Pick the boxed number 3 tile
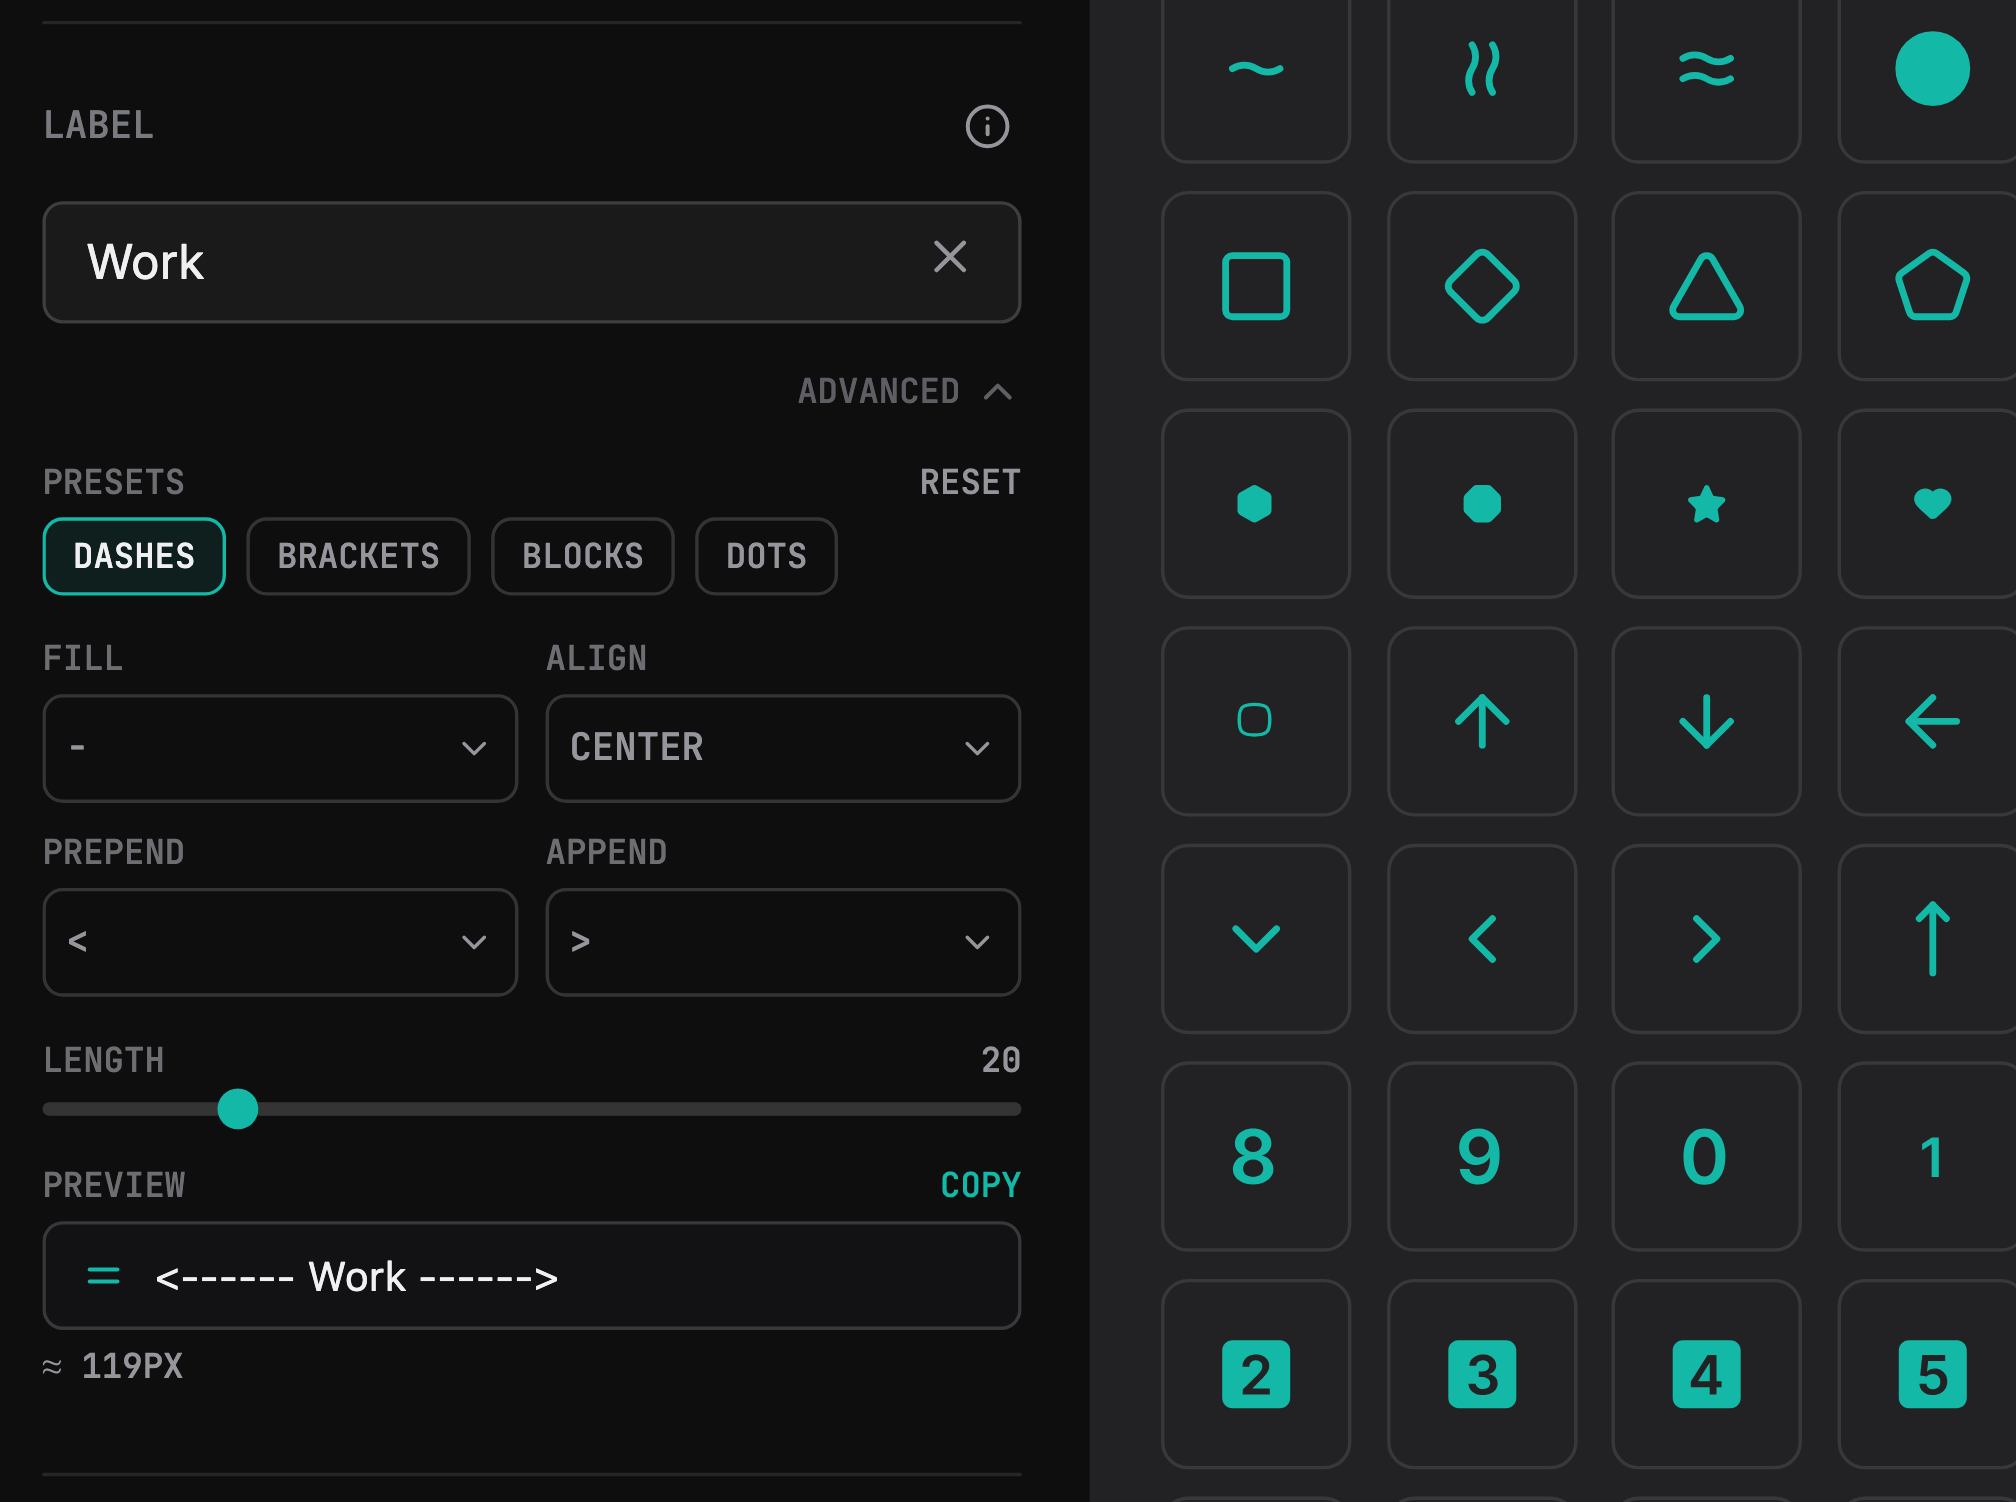This screenshot has width=2016, height=1502. coord(1482,1374)
